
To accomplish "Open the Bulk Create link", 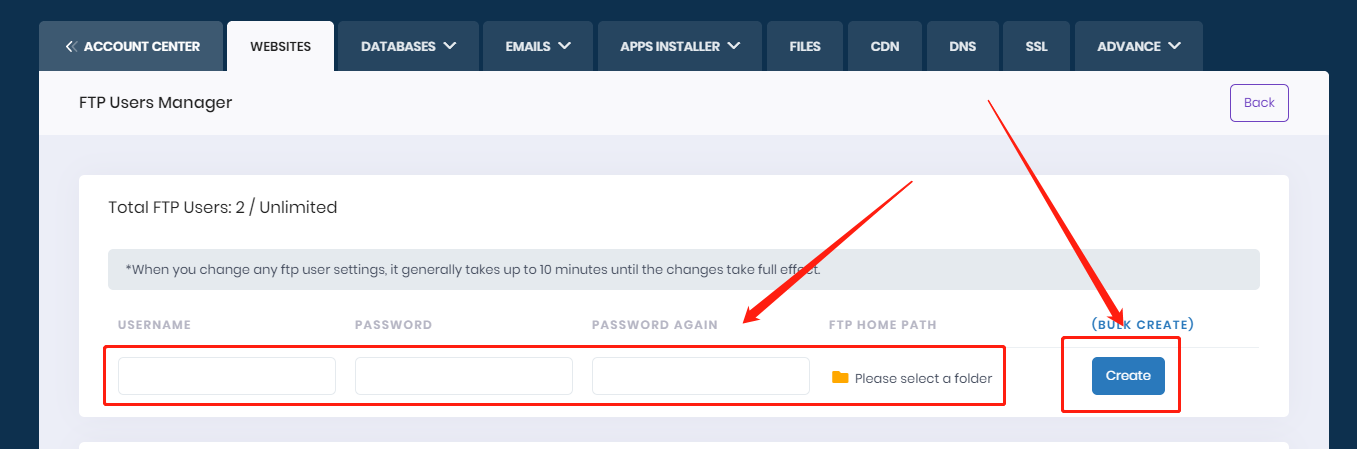I will point(1142,325).
